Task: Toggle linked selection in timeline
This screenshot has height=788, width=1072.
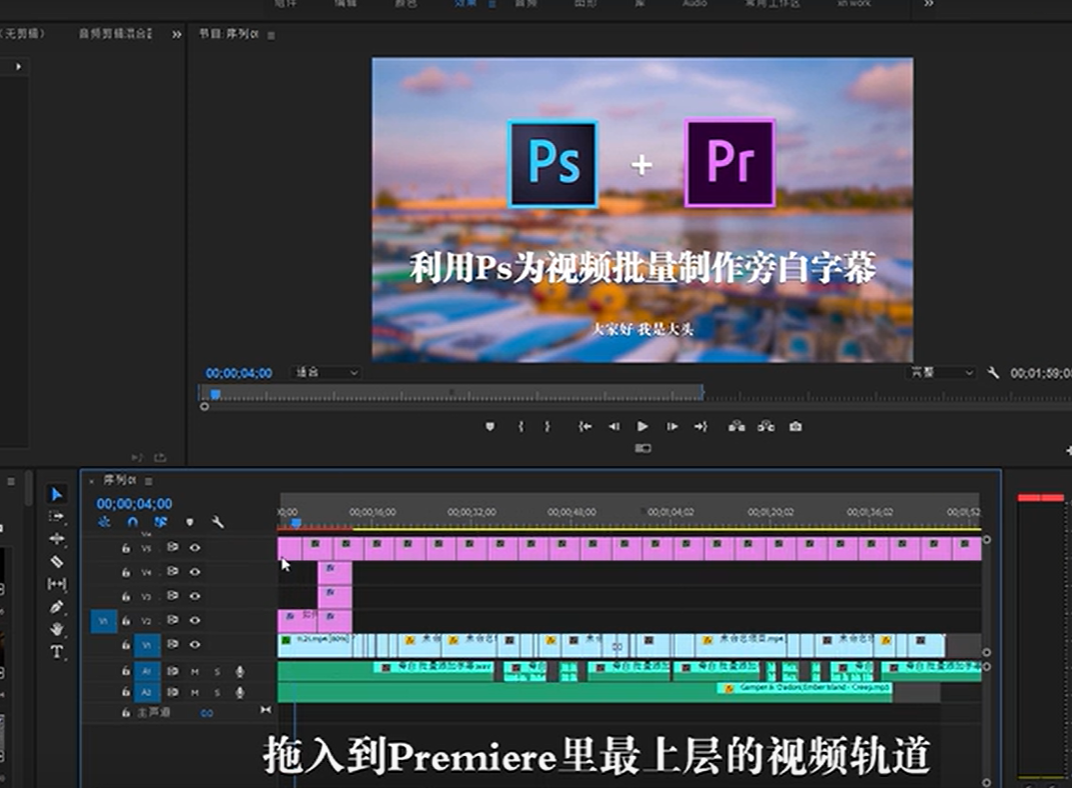Action: (x=161, y=522)
